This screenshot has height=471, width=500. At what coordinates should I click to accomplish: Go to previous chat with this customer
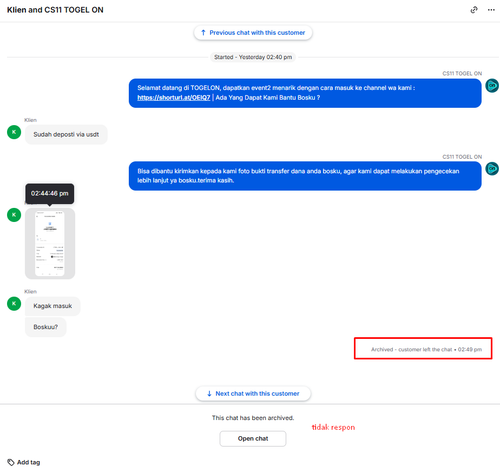253,33
